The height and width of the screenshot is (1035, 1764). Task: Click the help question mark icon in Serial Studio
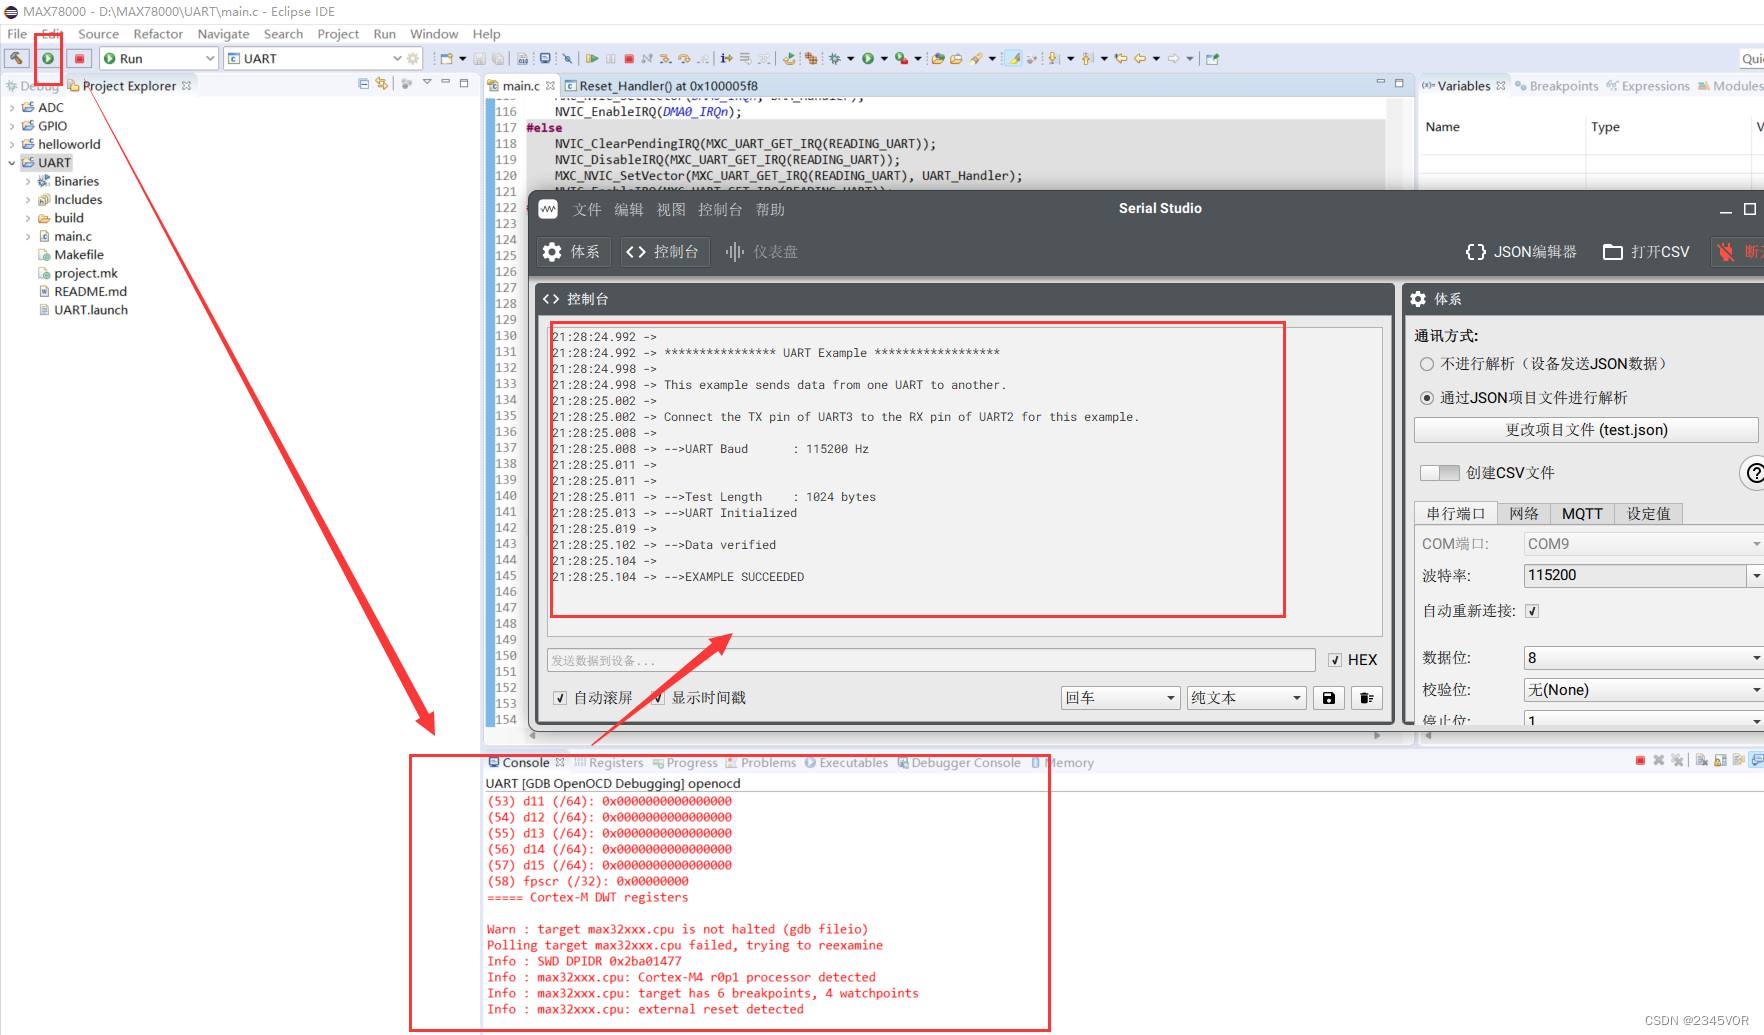pos(1754,472)
